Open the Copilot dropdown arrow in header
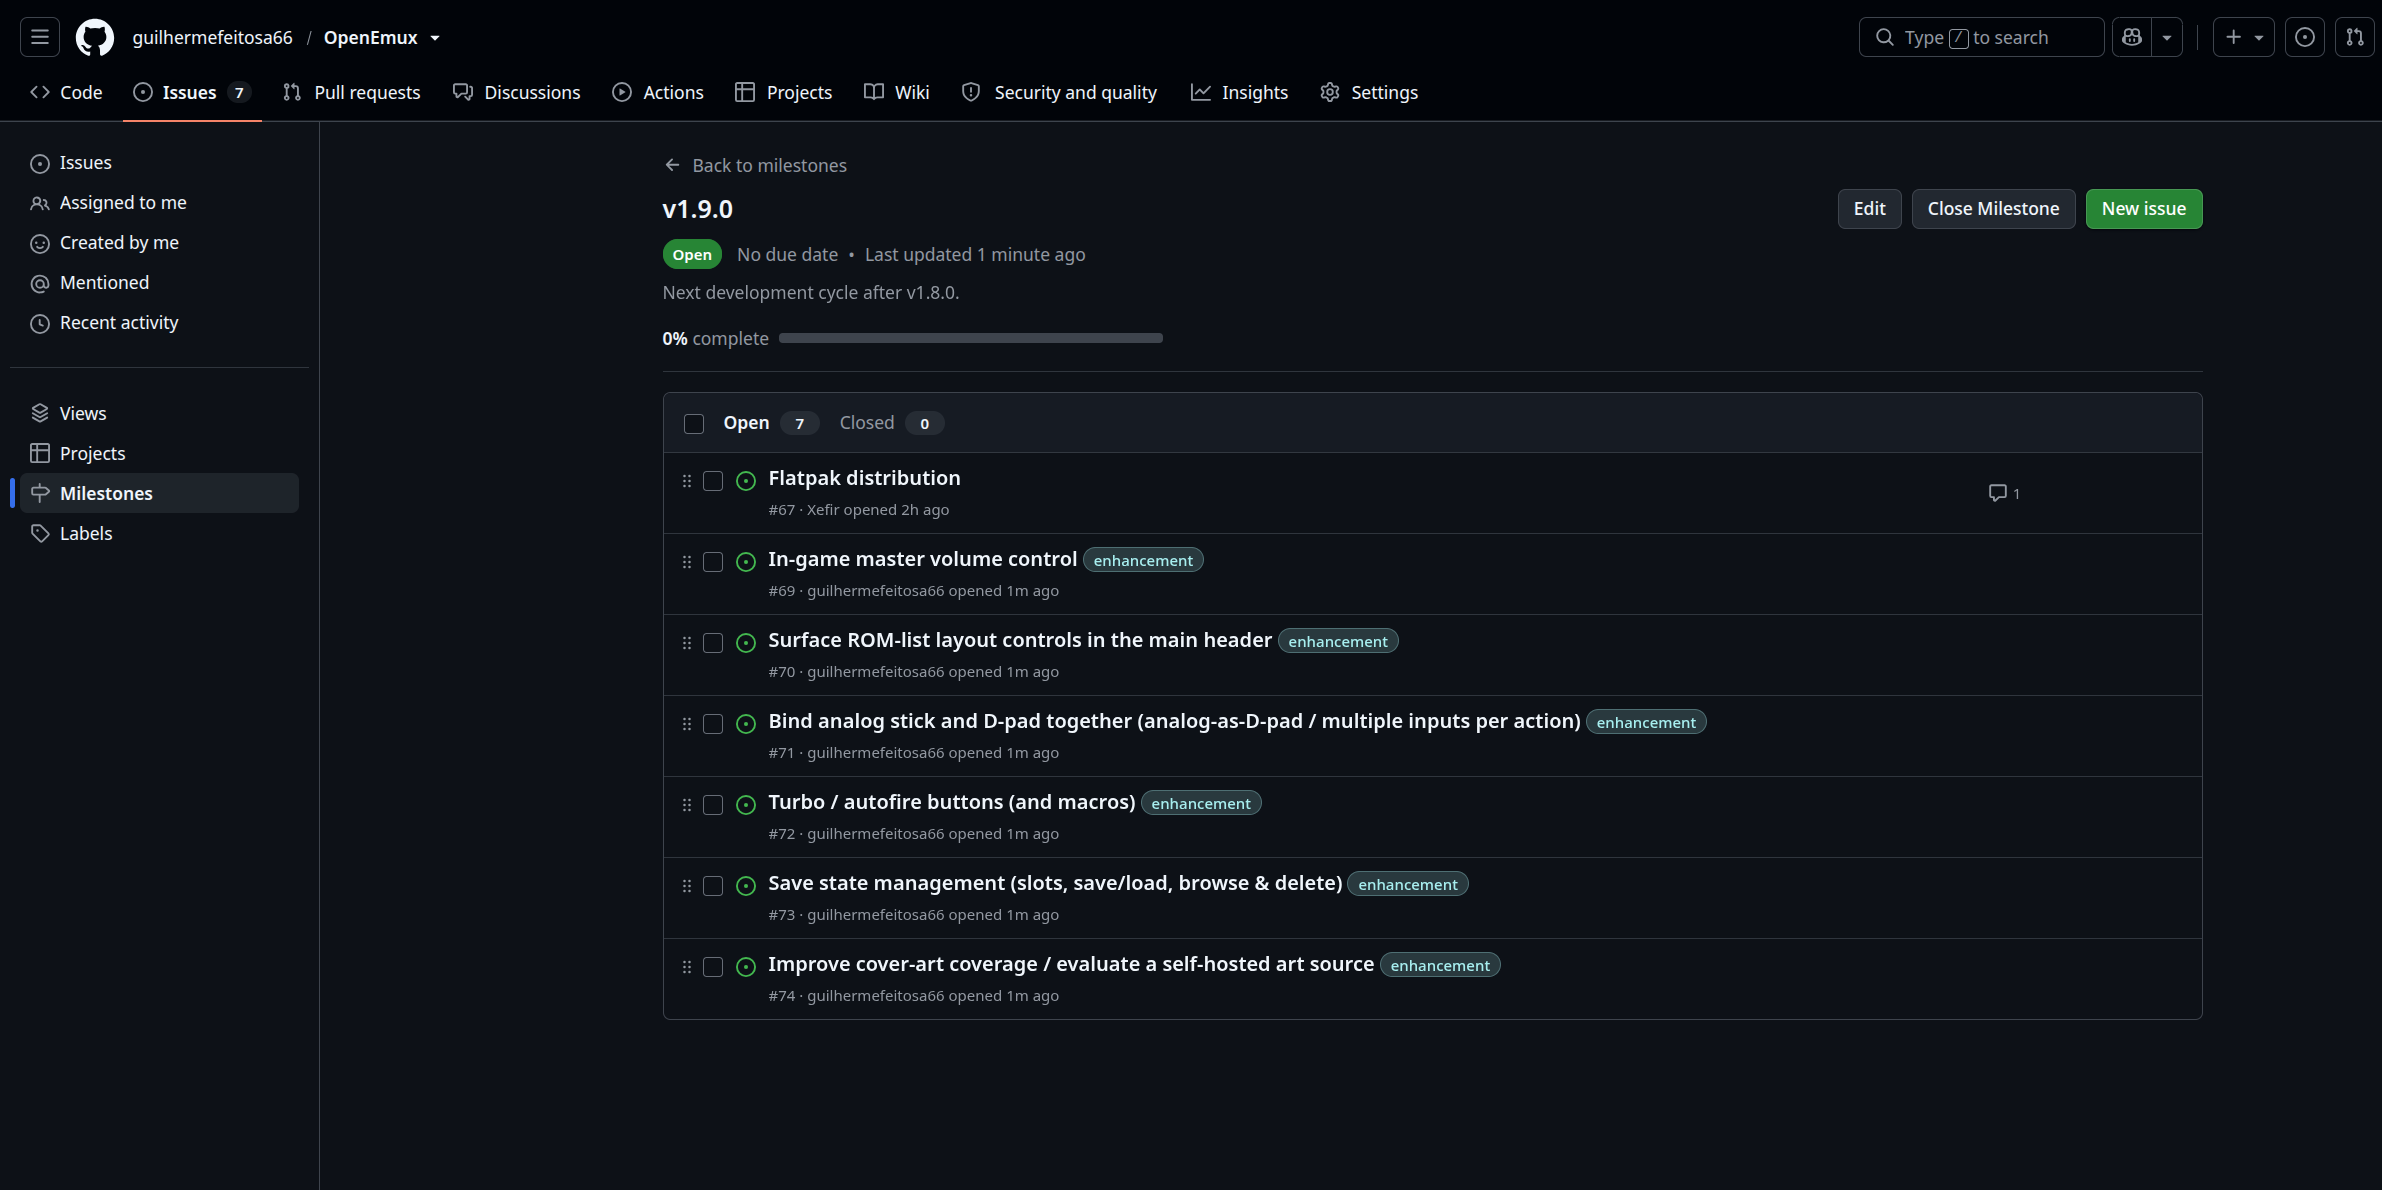The image size is (2382, 1190). 2167,37
